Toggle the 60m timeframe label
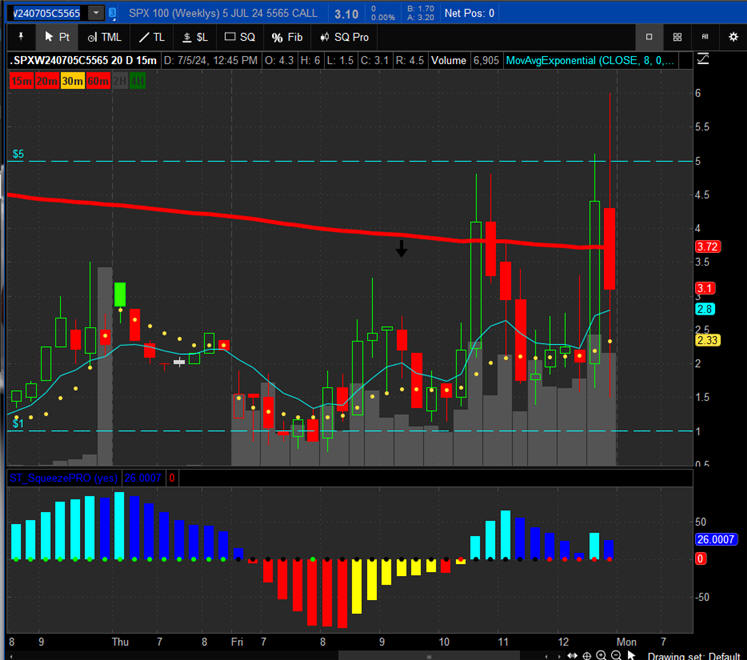Screen dimensions: 747x660 click(x=98, y=80)
